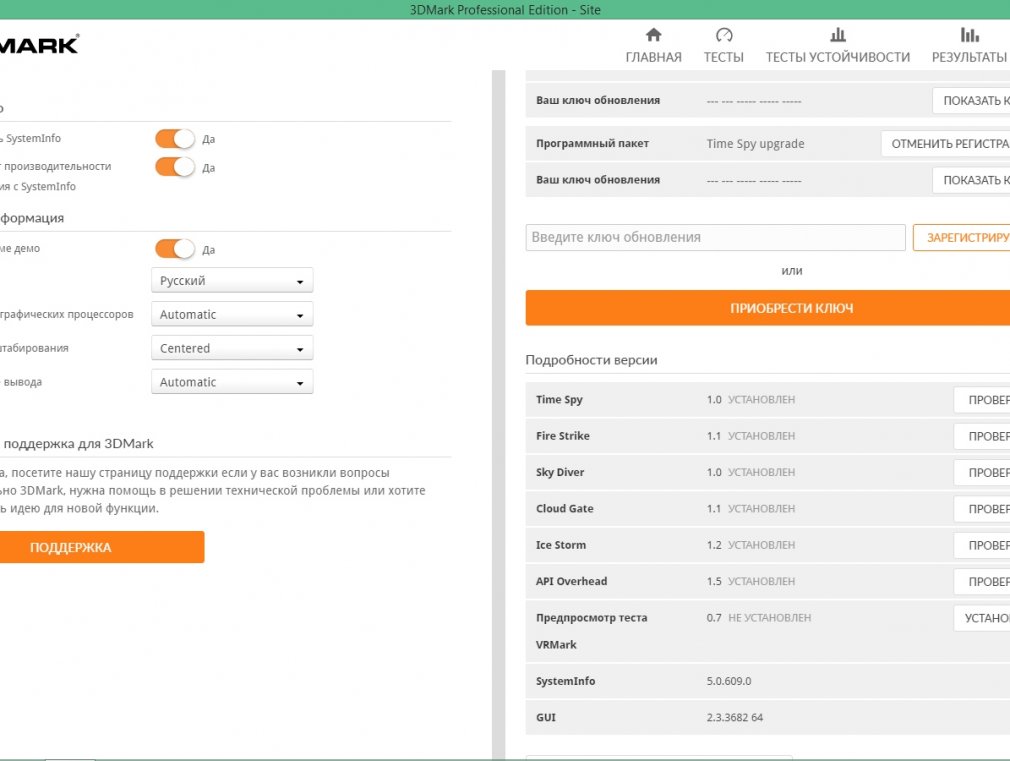Screen dimensions: 1010x761
Task: Check for updates in Sky Diver row
Action: tap(982, 472)
